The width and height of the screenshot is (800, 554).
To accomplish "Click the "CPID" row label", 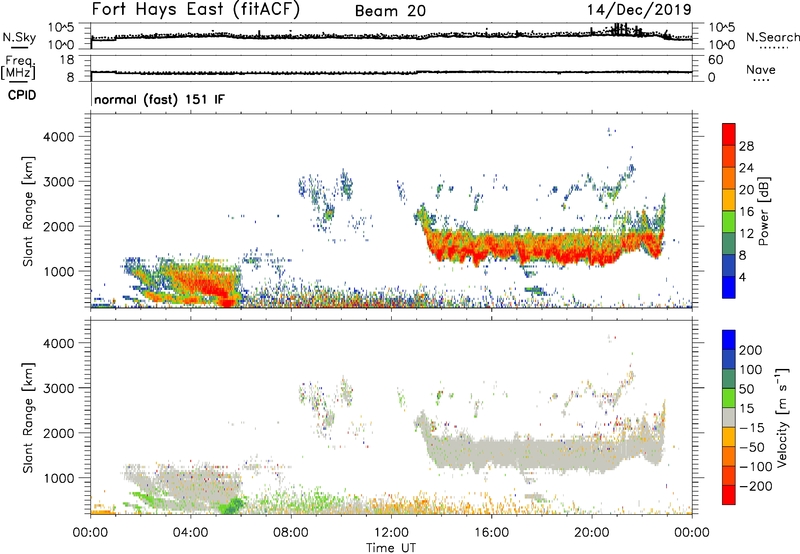I will point(22,95).
